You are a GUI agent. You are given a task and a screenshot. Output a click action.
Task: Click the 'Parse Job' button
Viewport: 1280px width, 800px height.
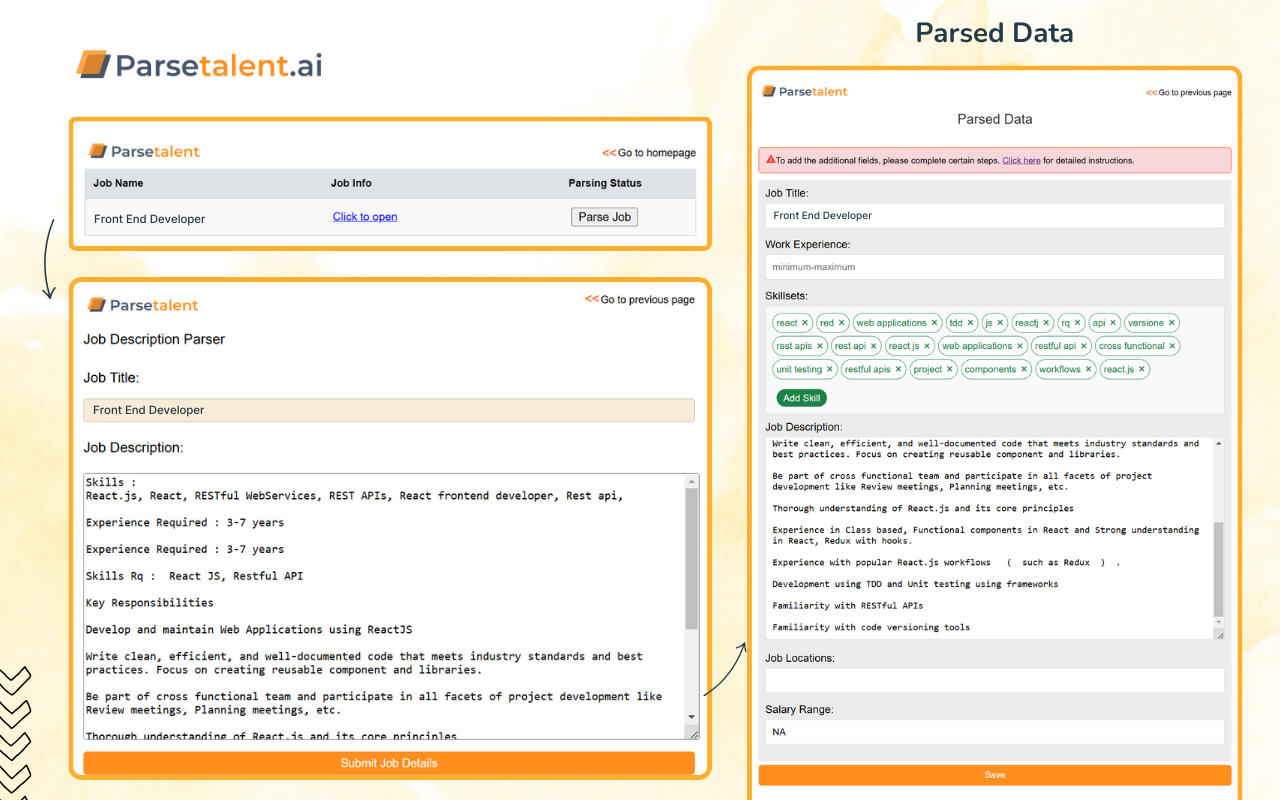point(605,217)
